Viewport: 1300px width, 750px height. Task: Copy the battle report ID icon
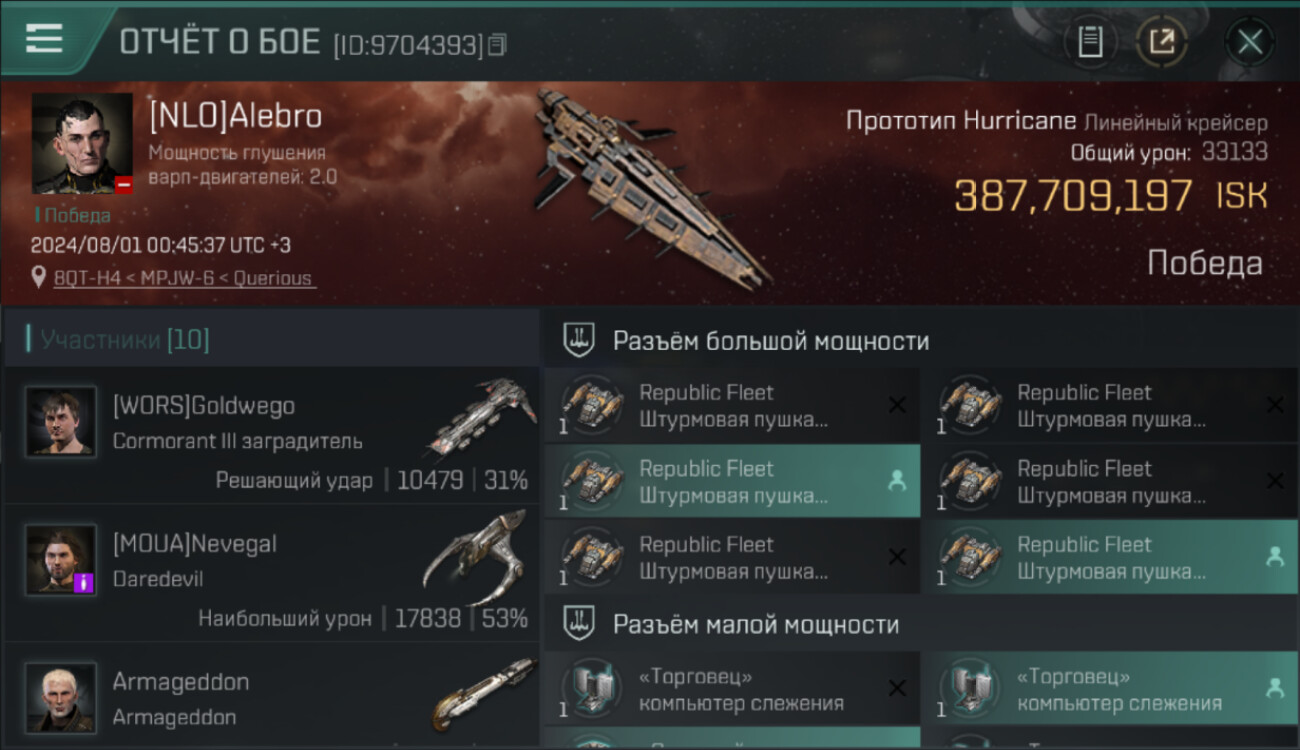498,44
